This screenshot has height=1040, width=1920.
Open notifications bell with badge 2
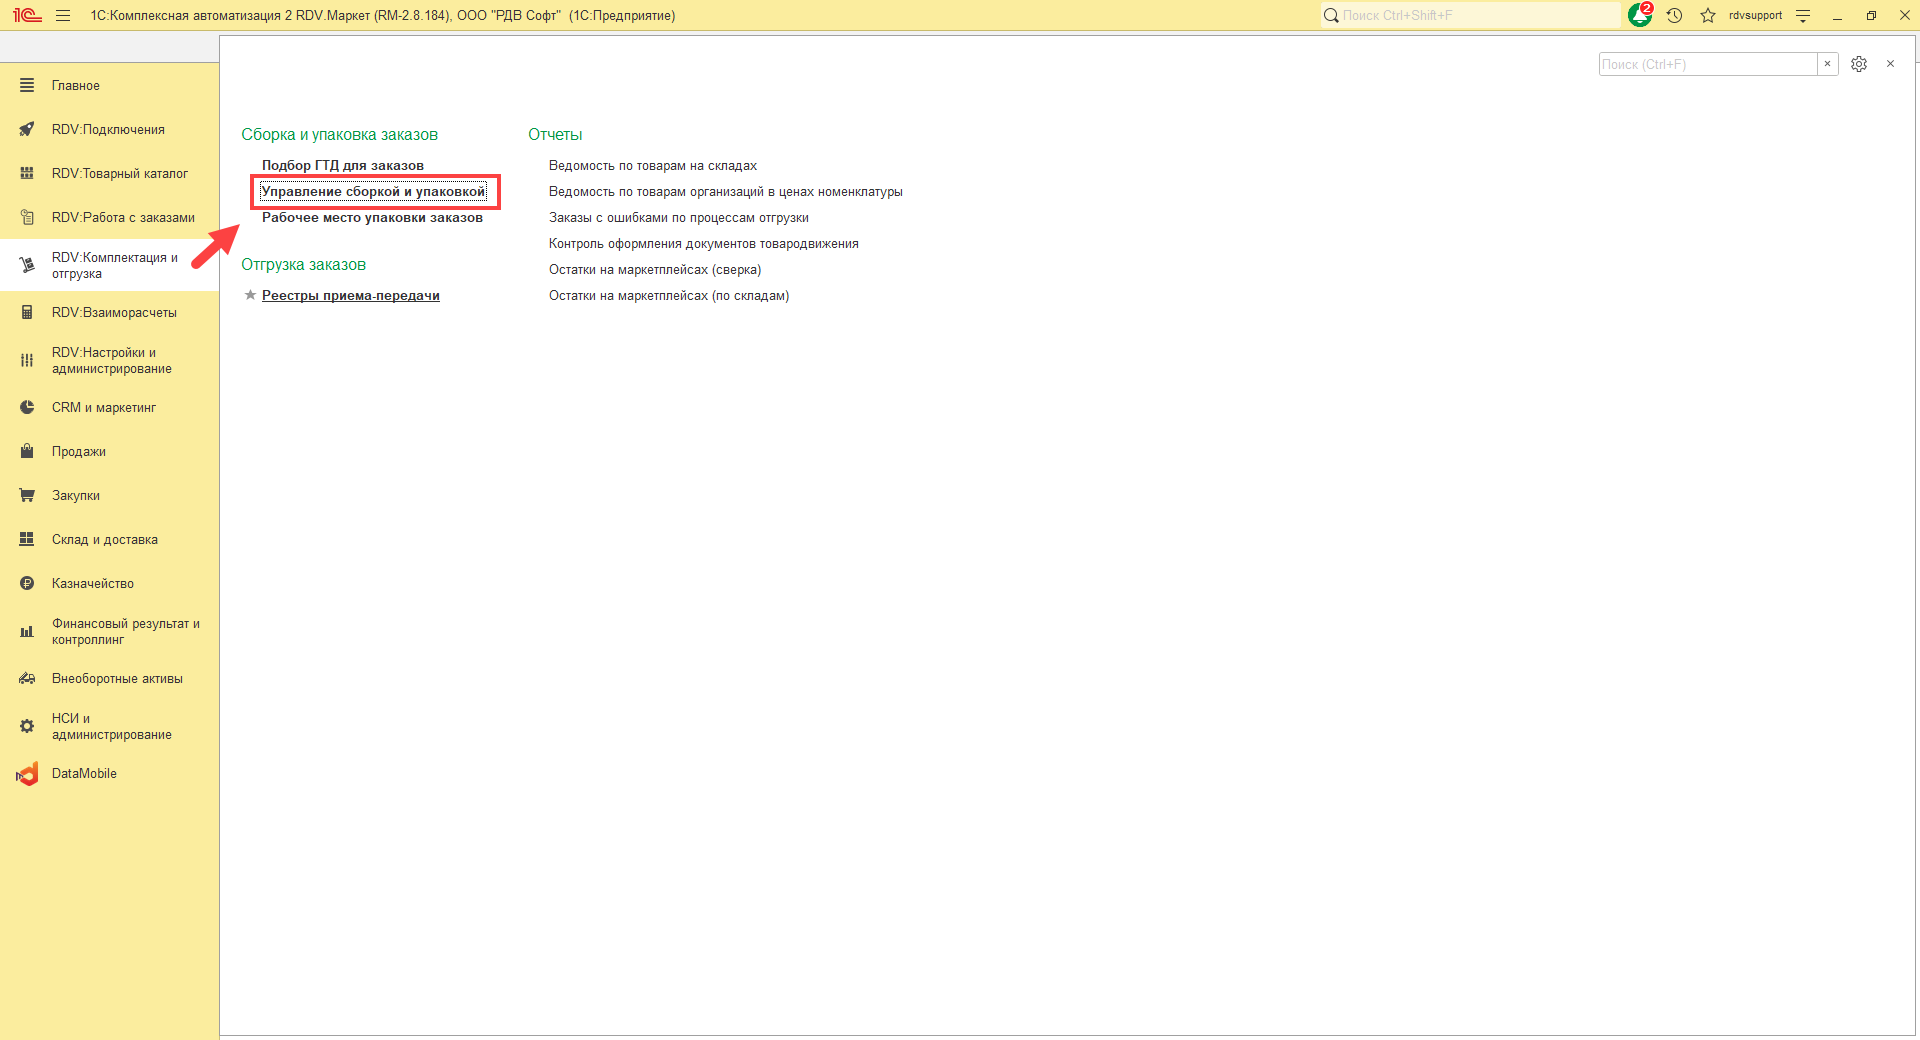pyautogui.click(x=1640, y=15)
